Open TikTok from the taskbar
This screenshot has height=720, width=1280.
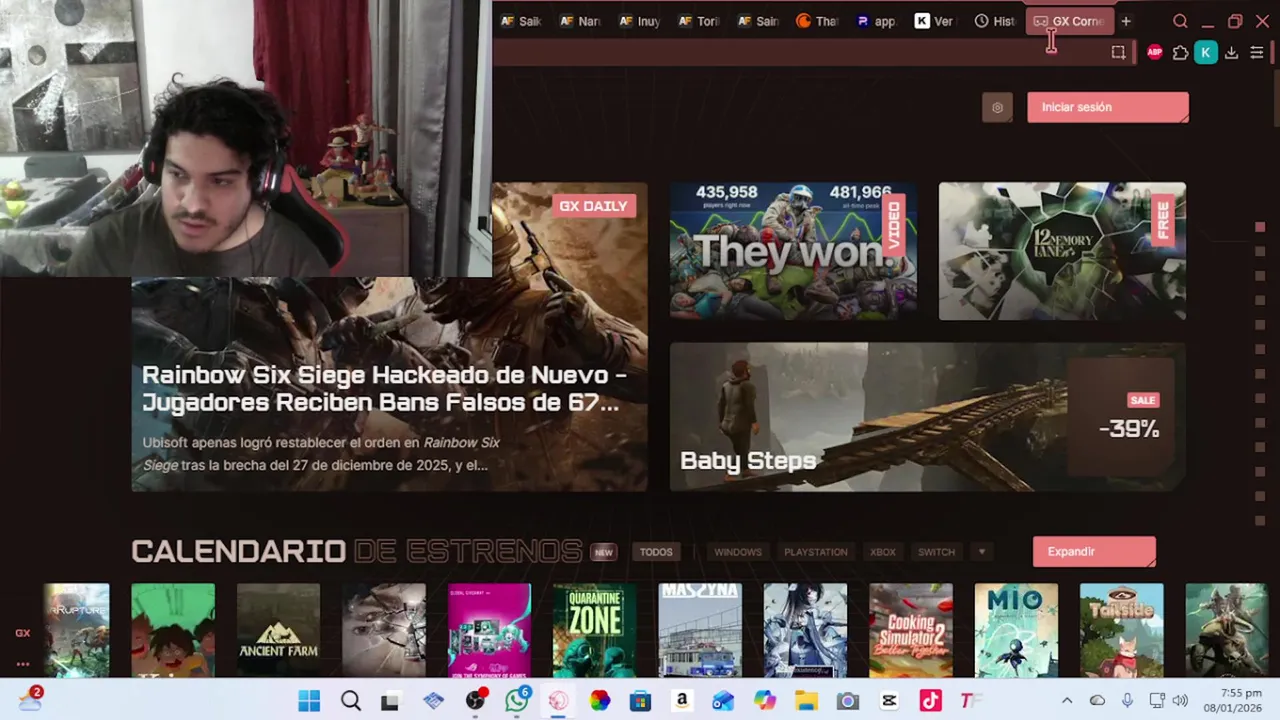pyautogui.click(x=931, y=701)
